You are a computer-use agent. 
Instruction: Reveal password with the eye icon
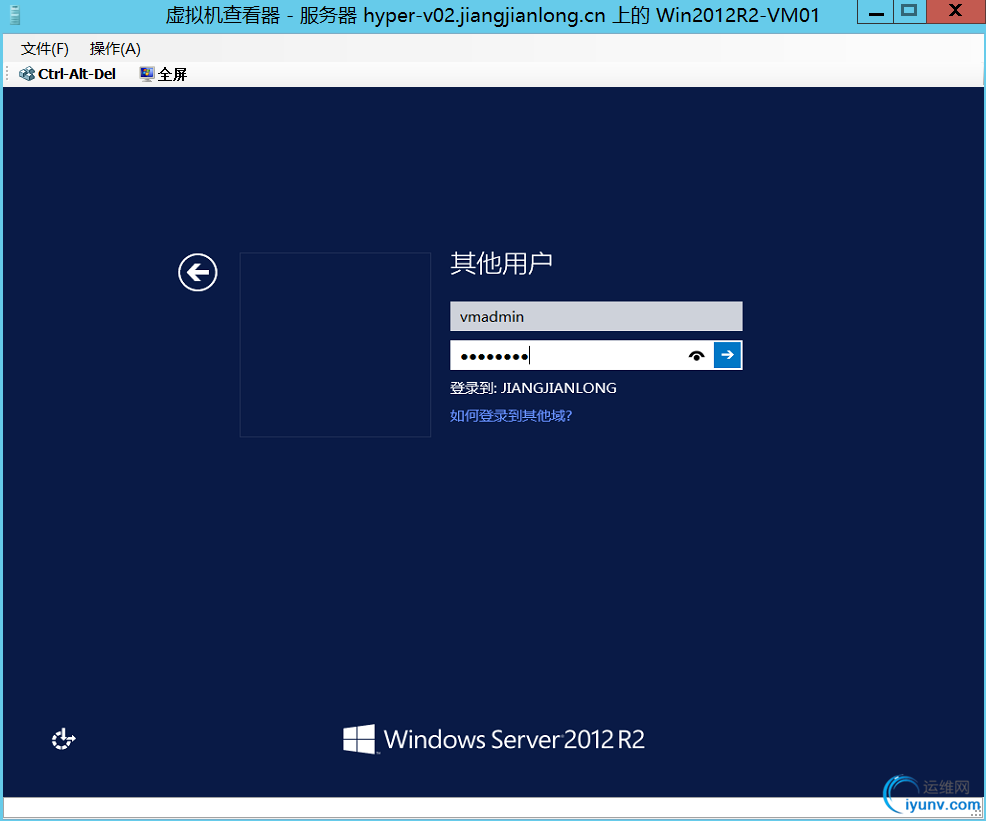(696, 356)
